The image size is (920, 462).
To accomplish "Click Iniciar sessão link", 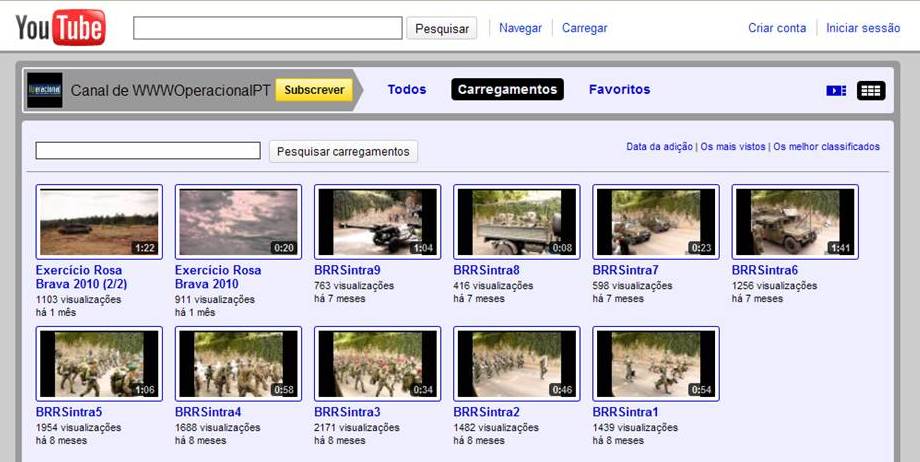I will click(x=863, y=28).
